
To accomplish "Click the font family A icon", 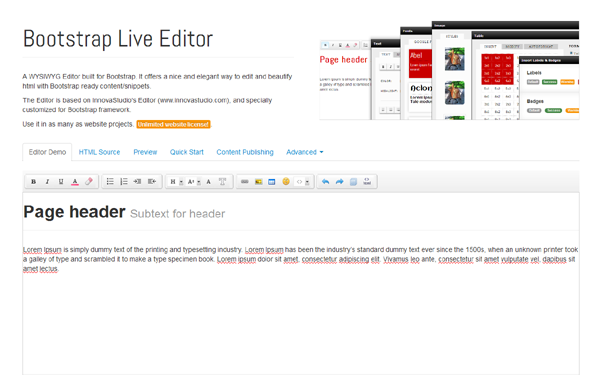I will (209, 182).
